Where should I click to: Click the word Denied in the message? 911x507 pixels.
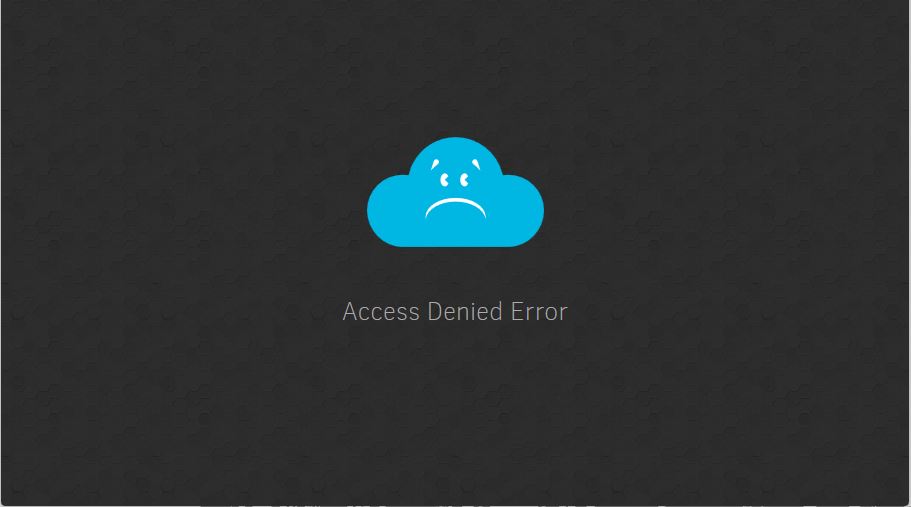(465, 312)
